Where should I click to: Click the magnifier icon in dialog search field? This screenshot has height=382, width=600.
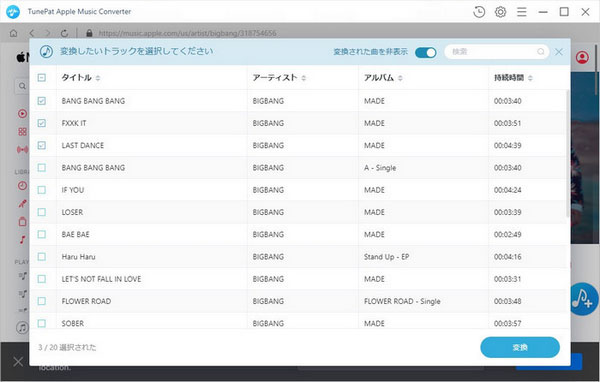(541, 51)
